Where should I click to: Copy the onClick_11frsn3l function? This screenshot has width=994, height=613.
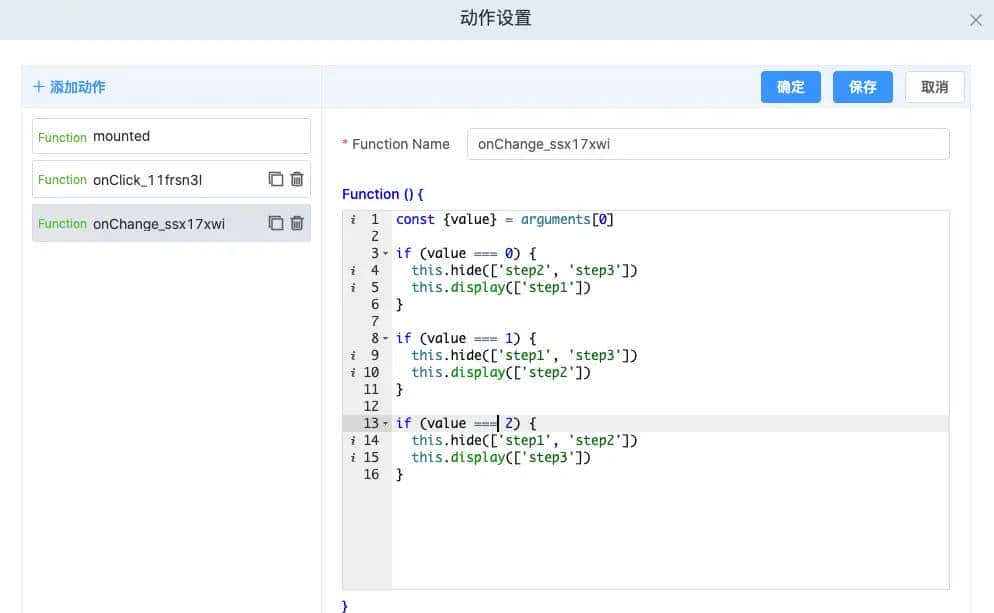pyautogui.click(x=276, y=180)
